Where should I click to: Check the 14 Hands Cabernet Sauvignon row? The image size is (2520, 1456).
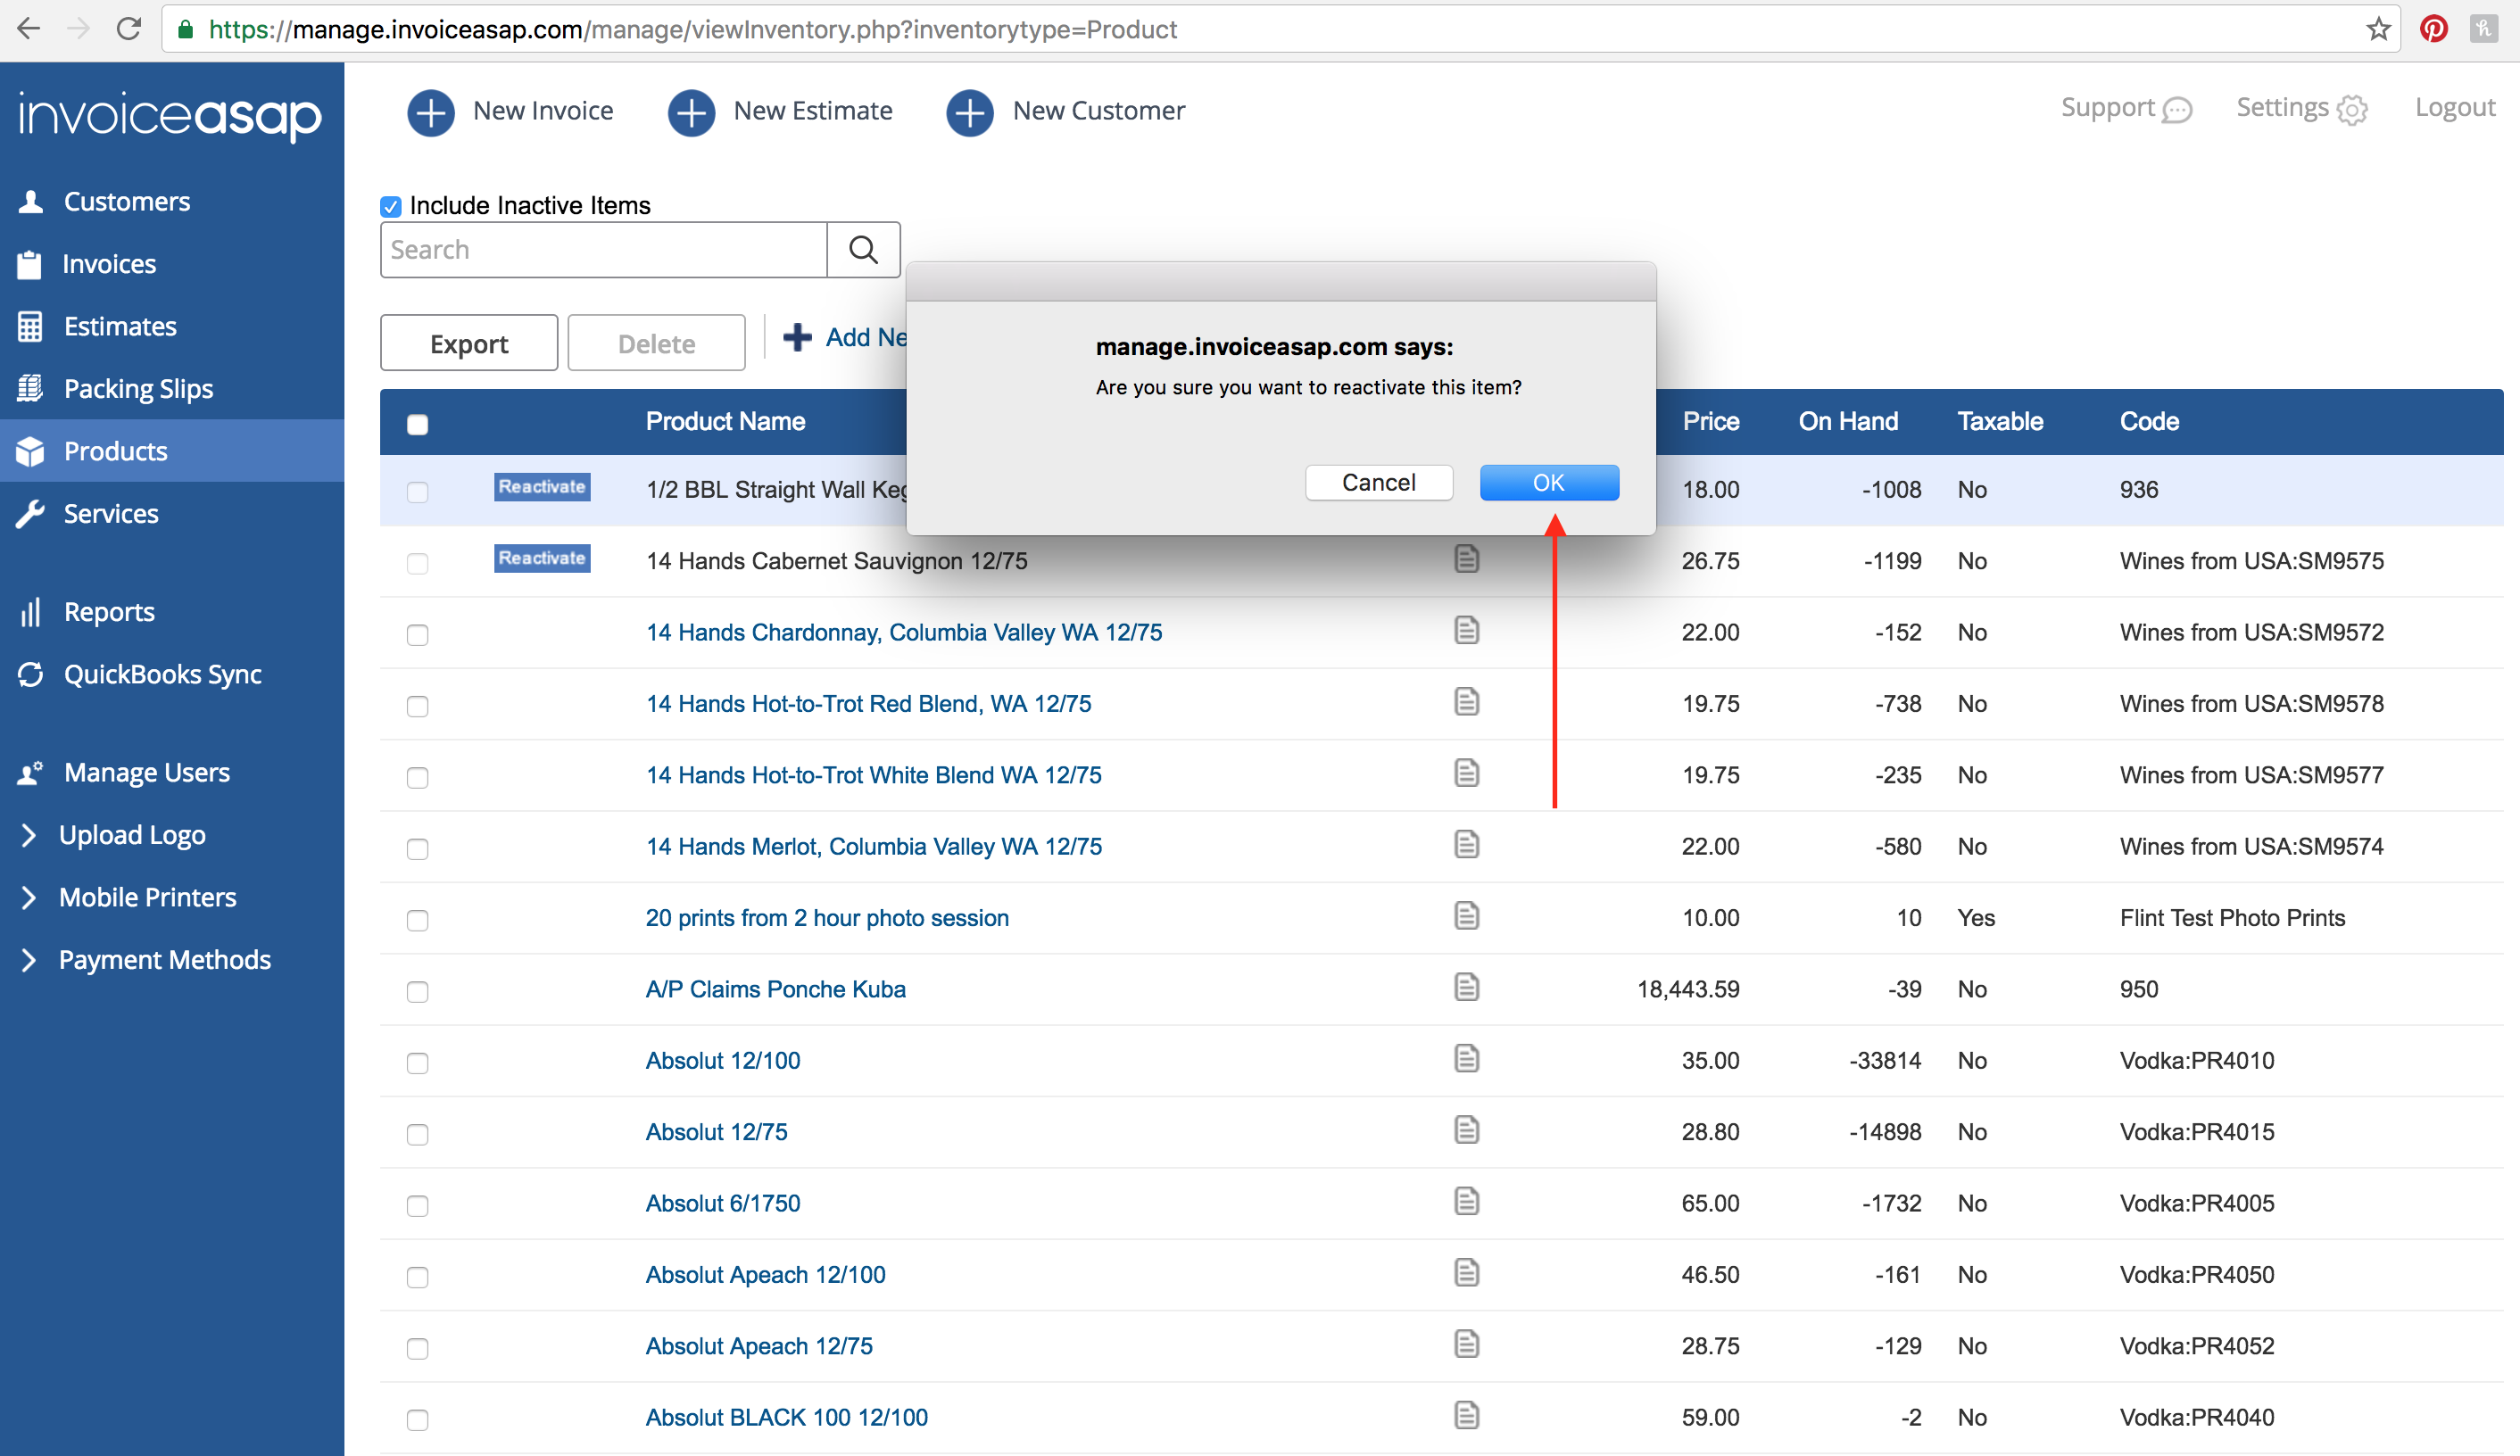tap(418, 563)
